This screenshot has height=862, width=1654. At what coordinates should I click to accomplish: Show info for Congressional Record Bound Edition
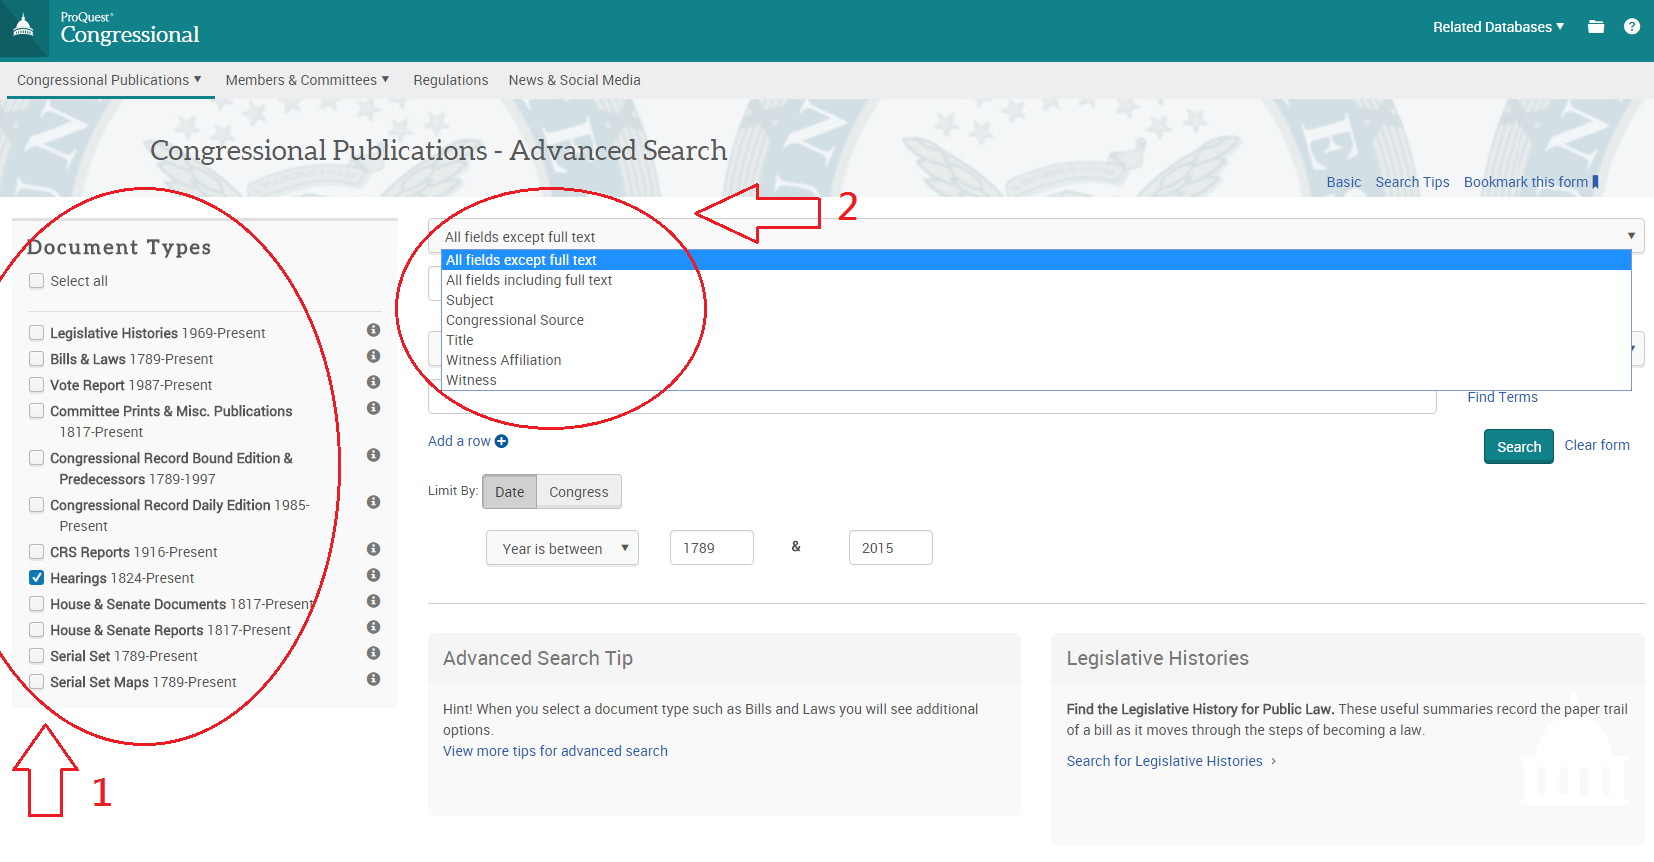click(x=373, y=455)
